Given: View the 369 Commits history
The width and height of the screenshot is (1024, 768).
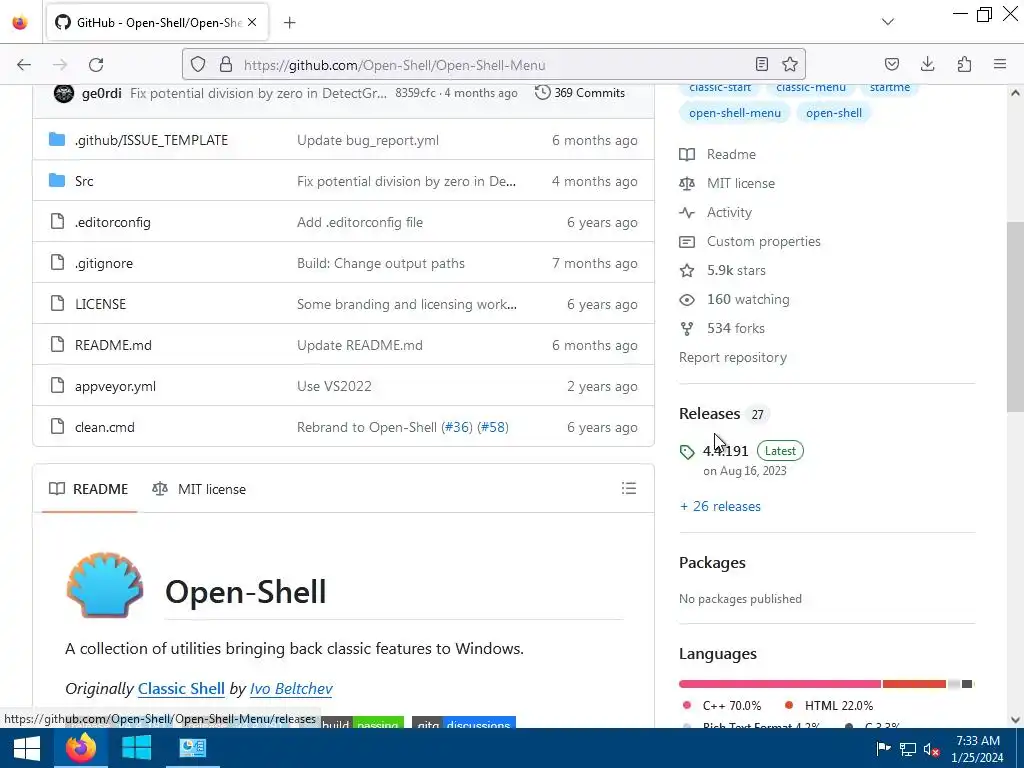Looking at the screenshot, I should tap(580, 93).
